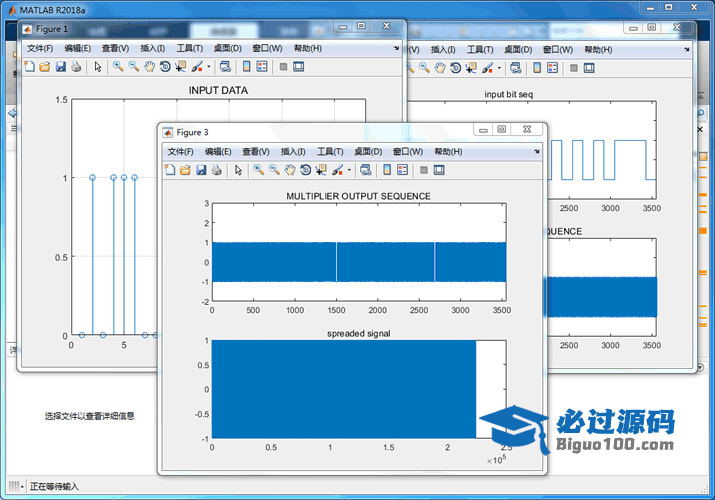Click dock arrow at Figure 1 menu bar end

tap(396, 48)
